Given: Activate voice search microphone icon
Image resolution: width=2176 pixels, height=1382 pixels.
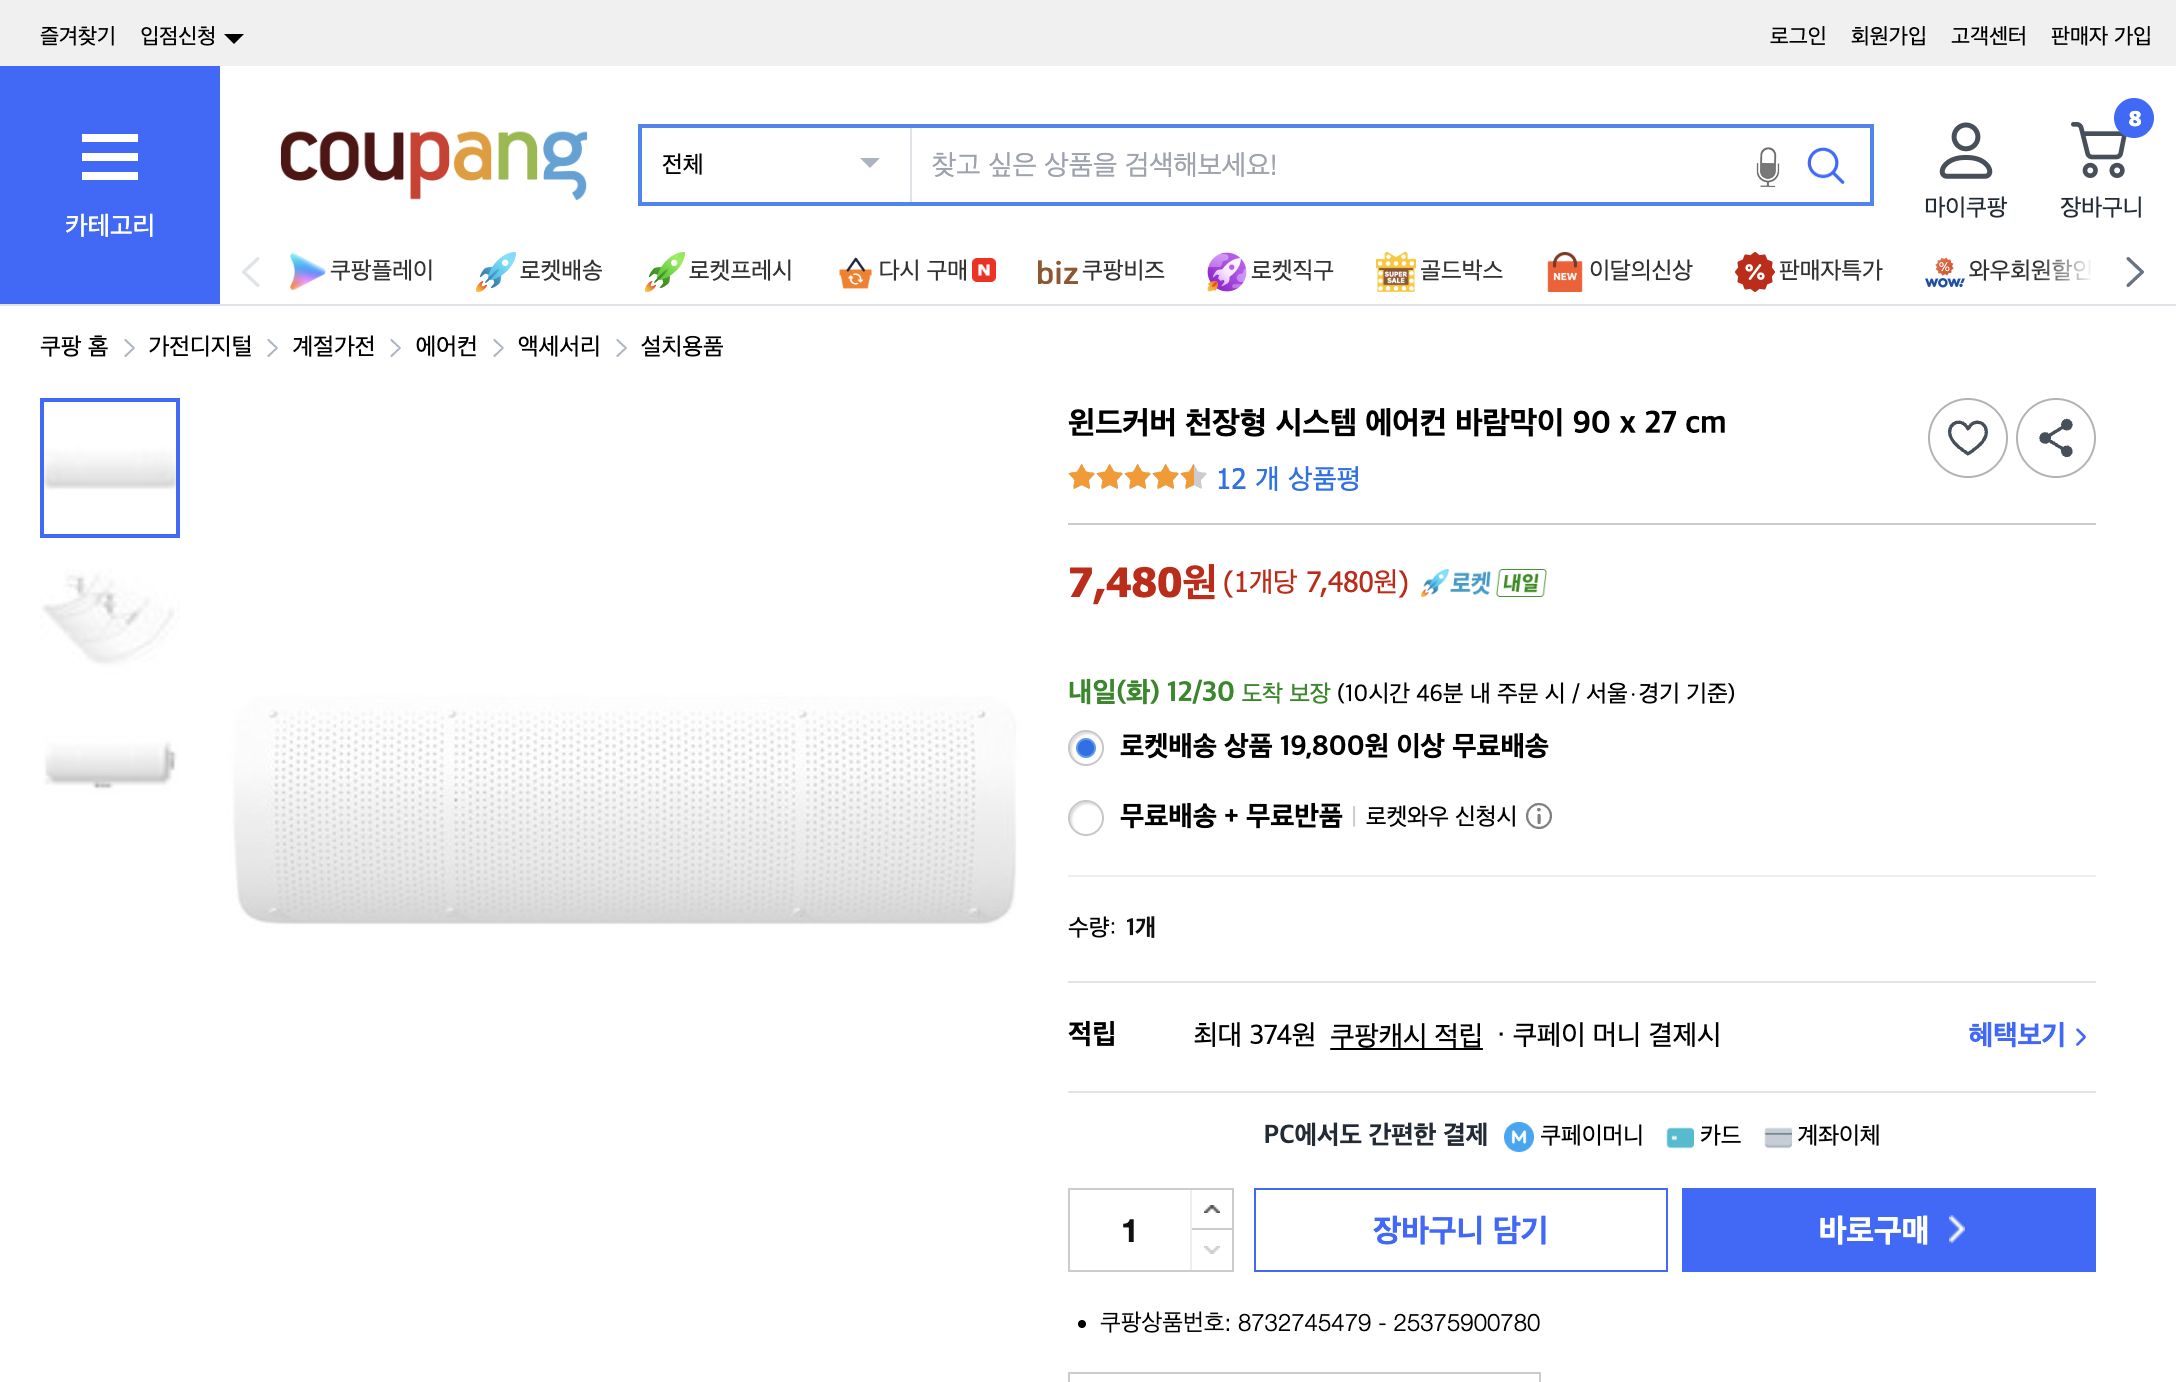Looking at the screenshot, I should (x=1766, y=166).
